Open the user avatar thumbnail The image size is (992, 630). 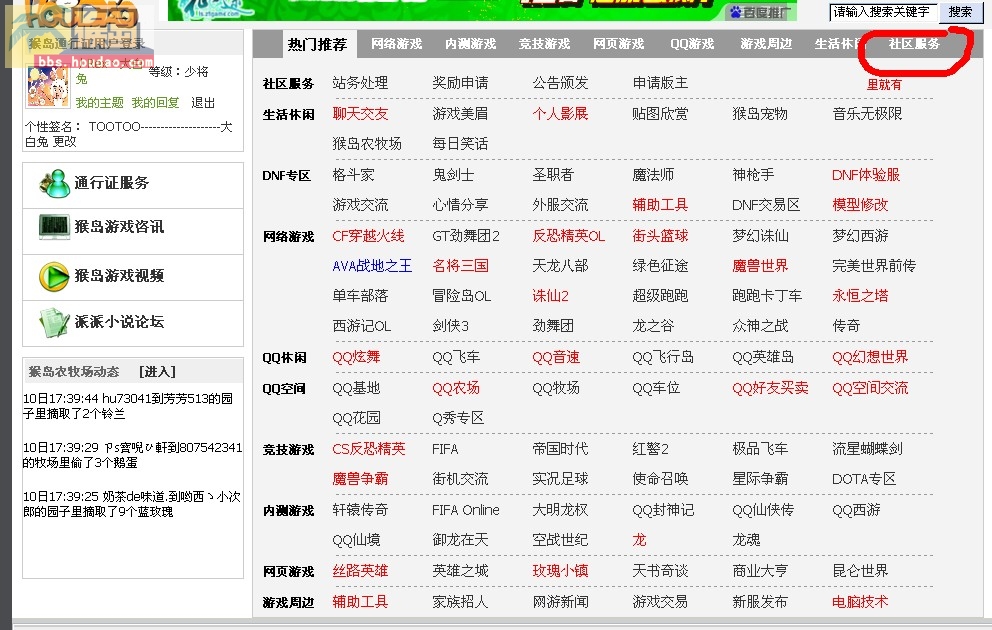click(x=48, y=86)
